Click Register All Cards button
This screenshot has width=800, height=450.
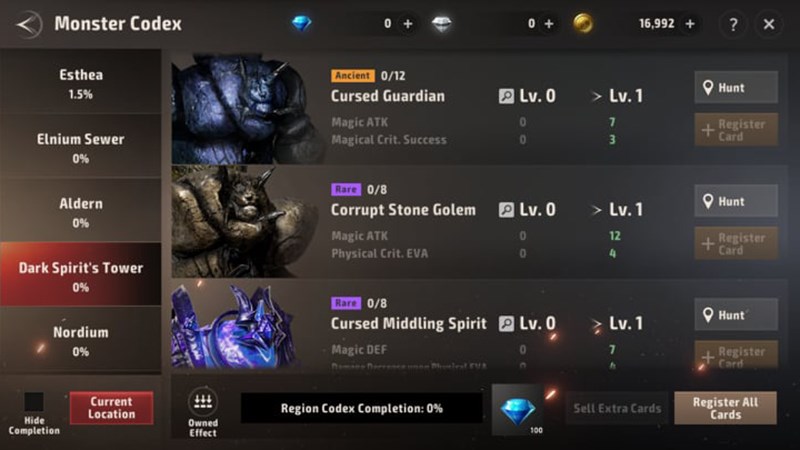pyautogui.click(x=726, y=408)
